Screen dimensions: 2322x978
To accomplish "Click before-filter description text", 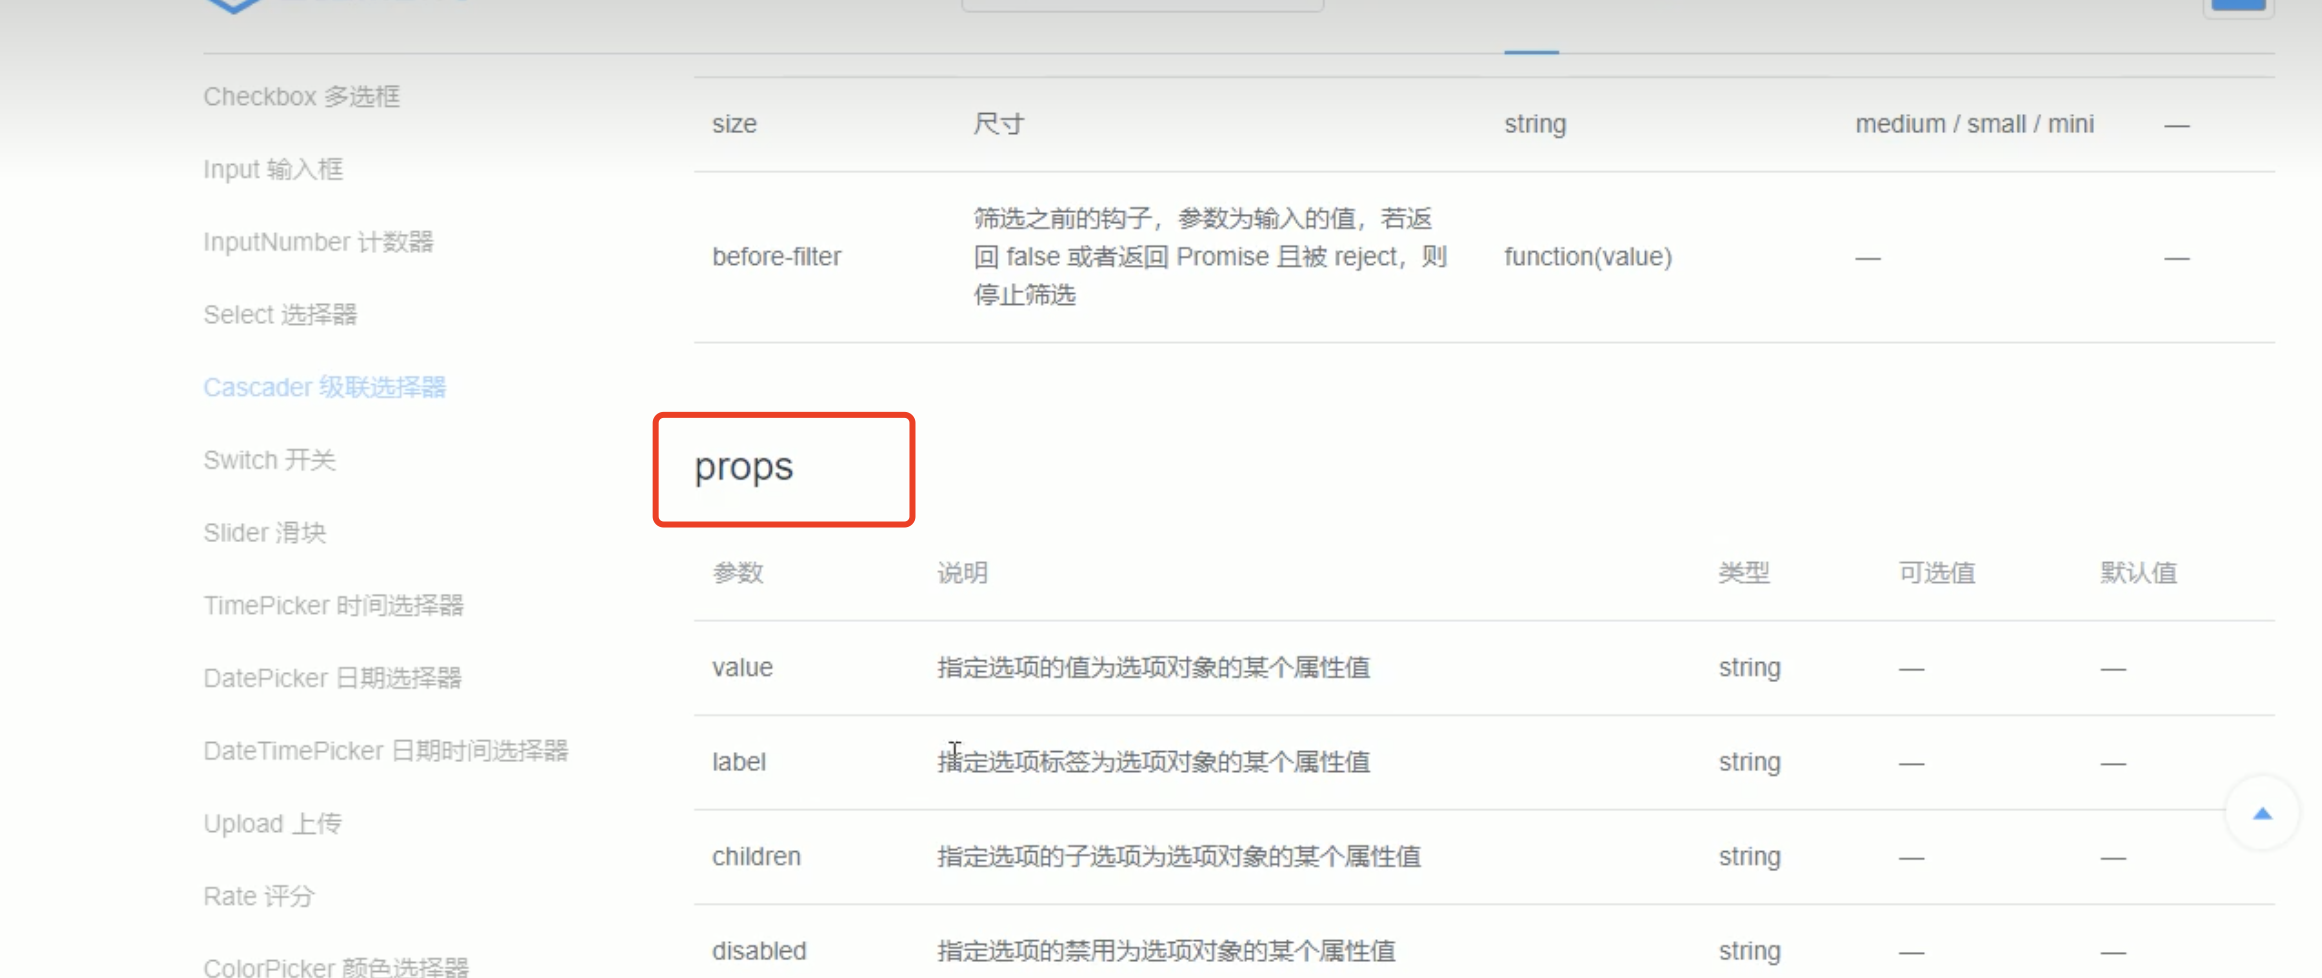I will click(x=1210, y=257).
